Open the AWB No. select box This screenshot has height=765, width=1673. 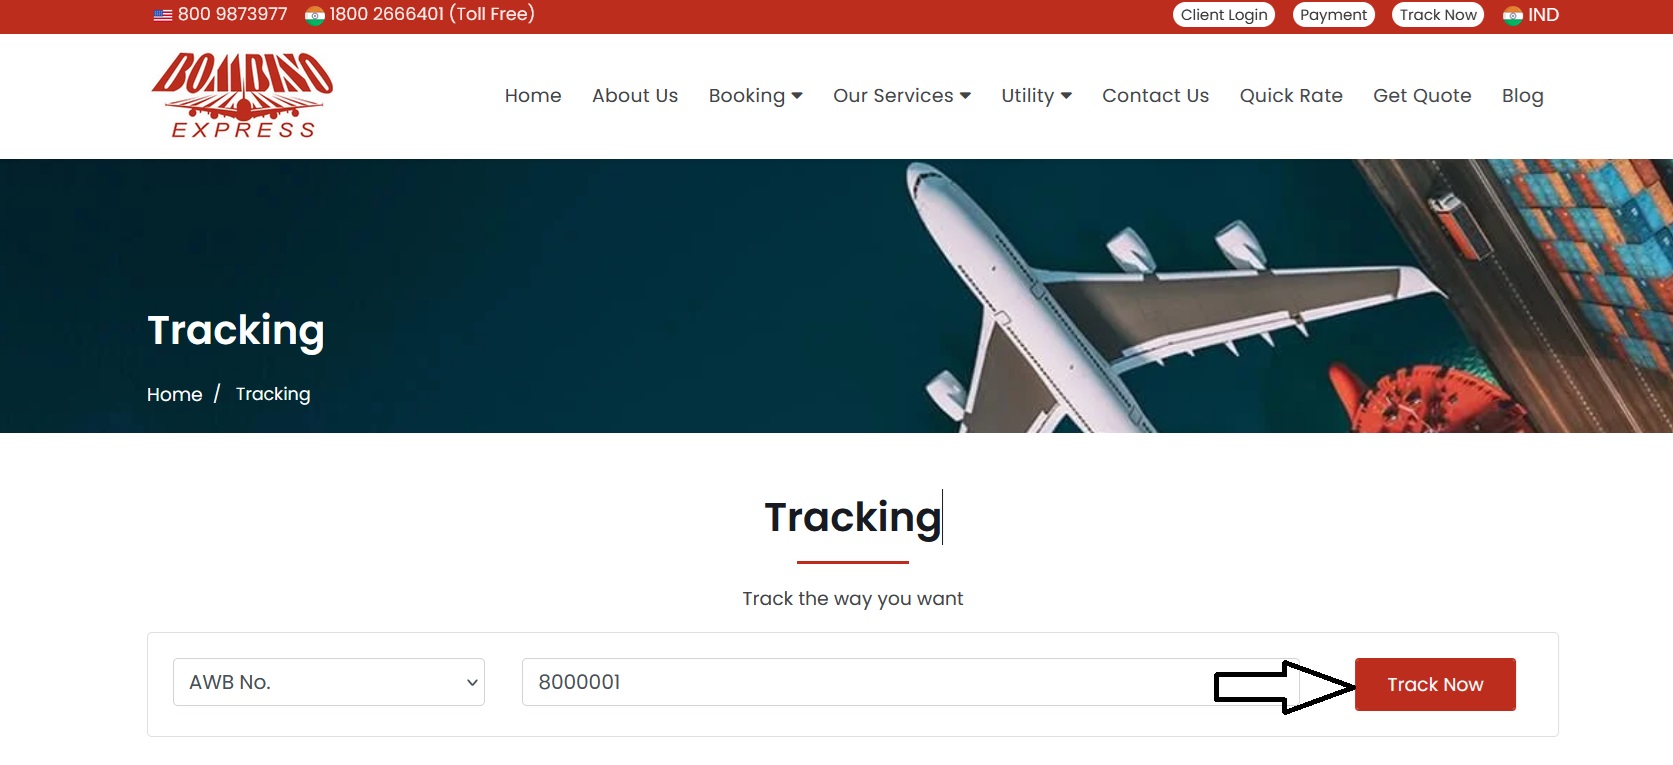click(x=329, y=682)
